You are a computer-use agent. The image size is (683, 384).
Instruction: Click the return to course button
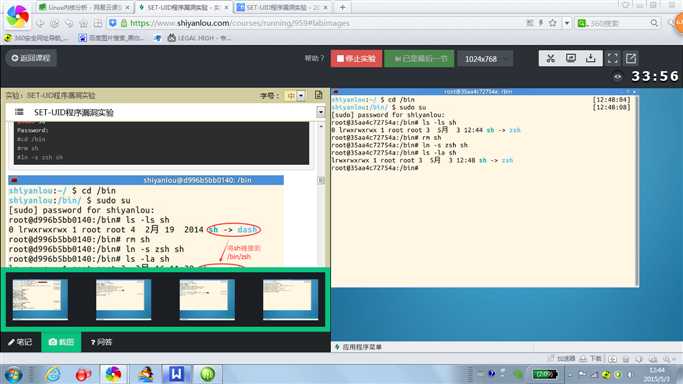[31, 58]
